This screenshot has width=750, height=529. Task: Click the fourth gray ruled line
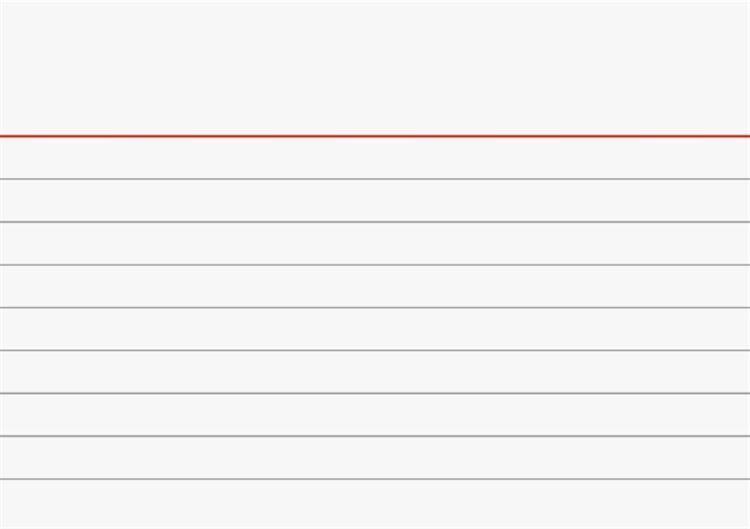click(x=375, y=308)
